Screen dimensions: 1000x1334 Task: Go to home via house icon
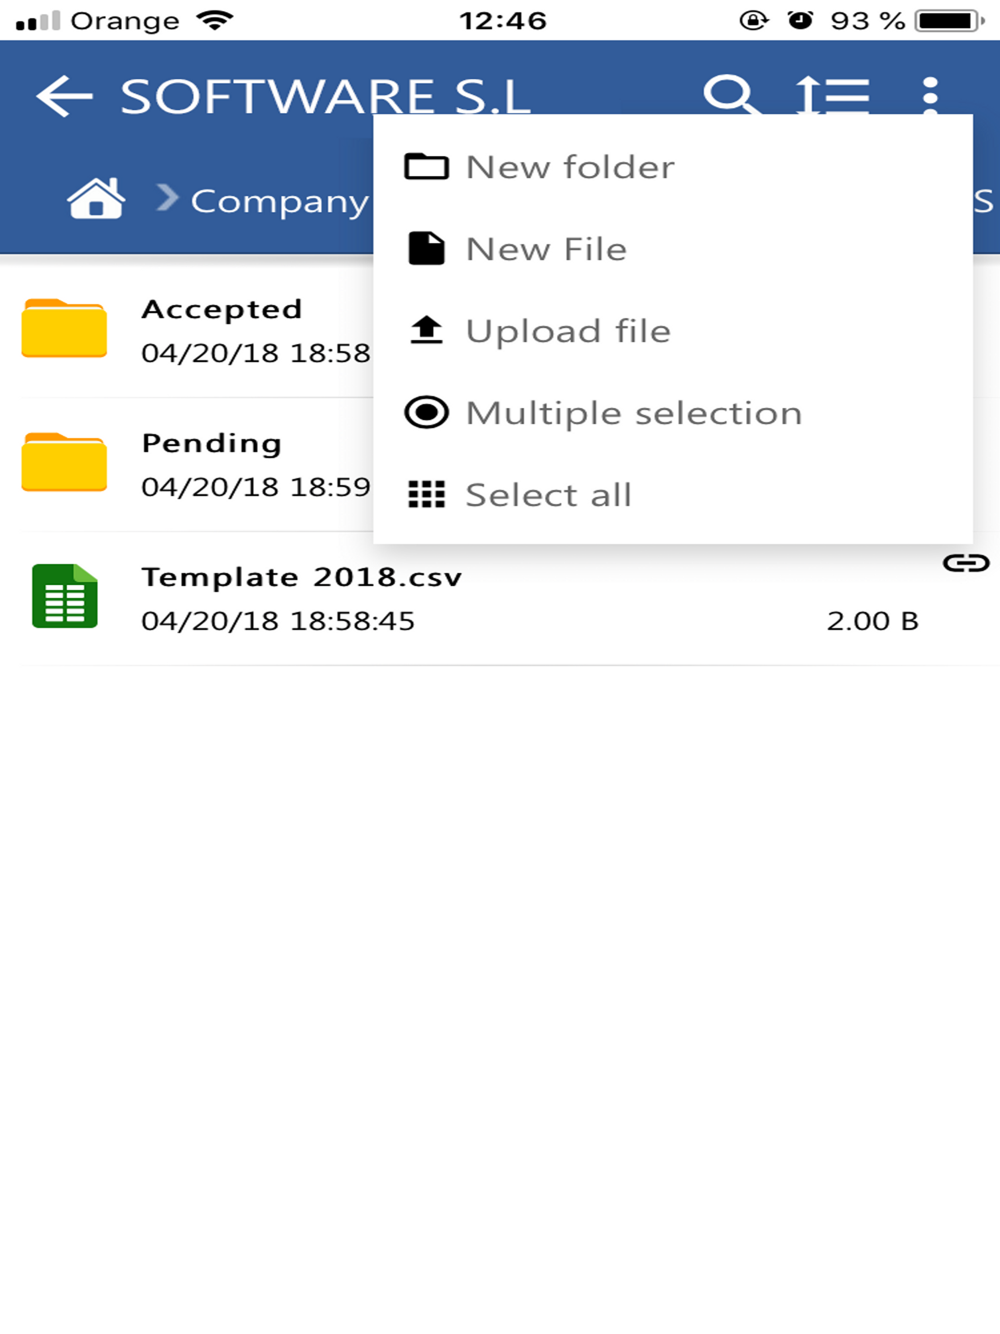(x=96, y=198)
